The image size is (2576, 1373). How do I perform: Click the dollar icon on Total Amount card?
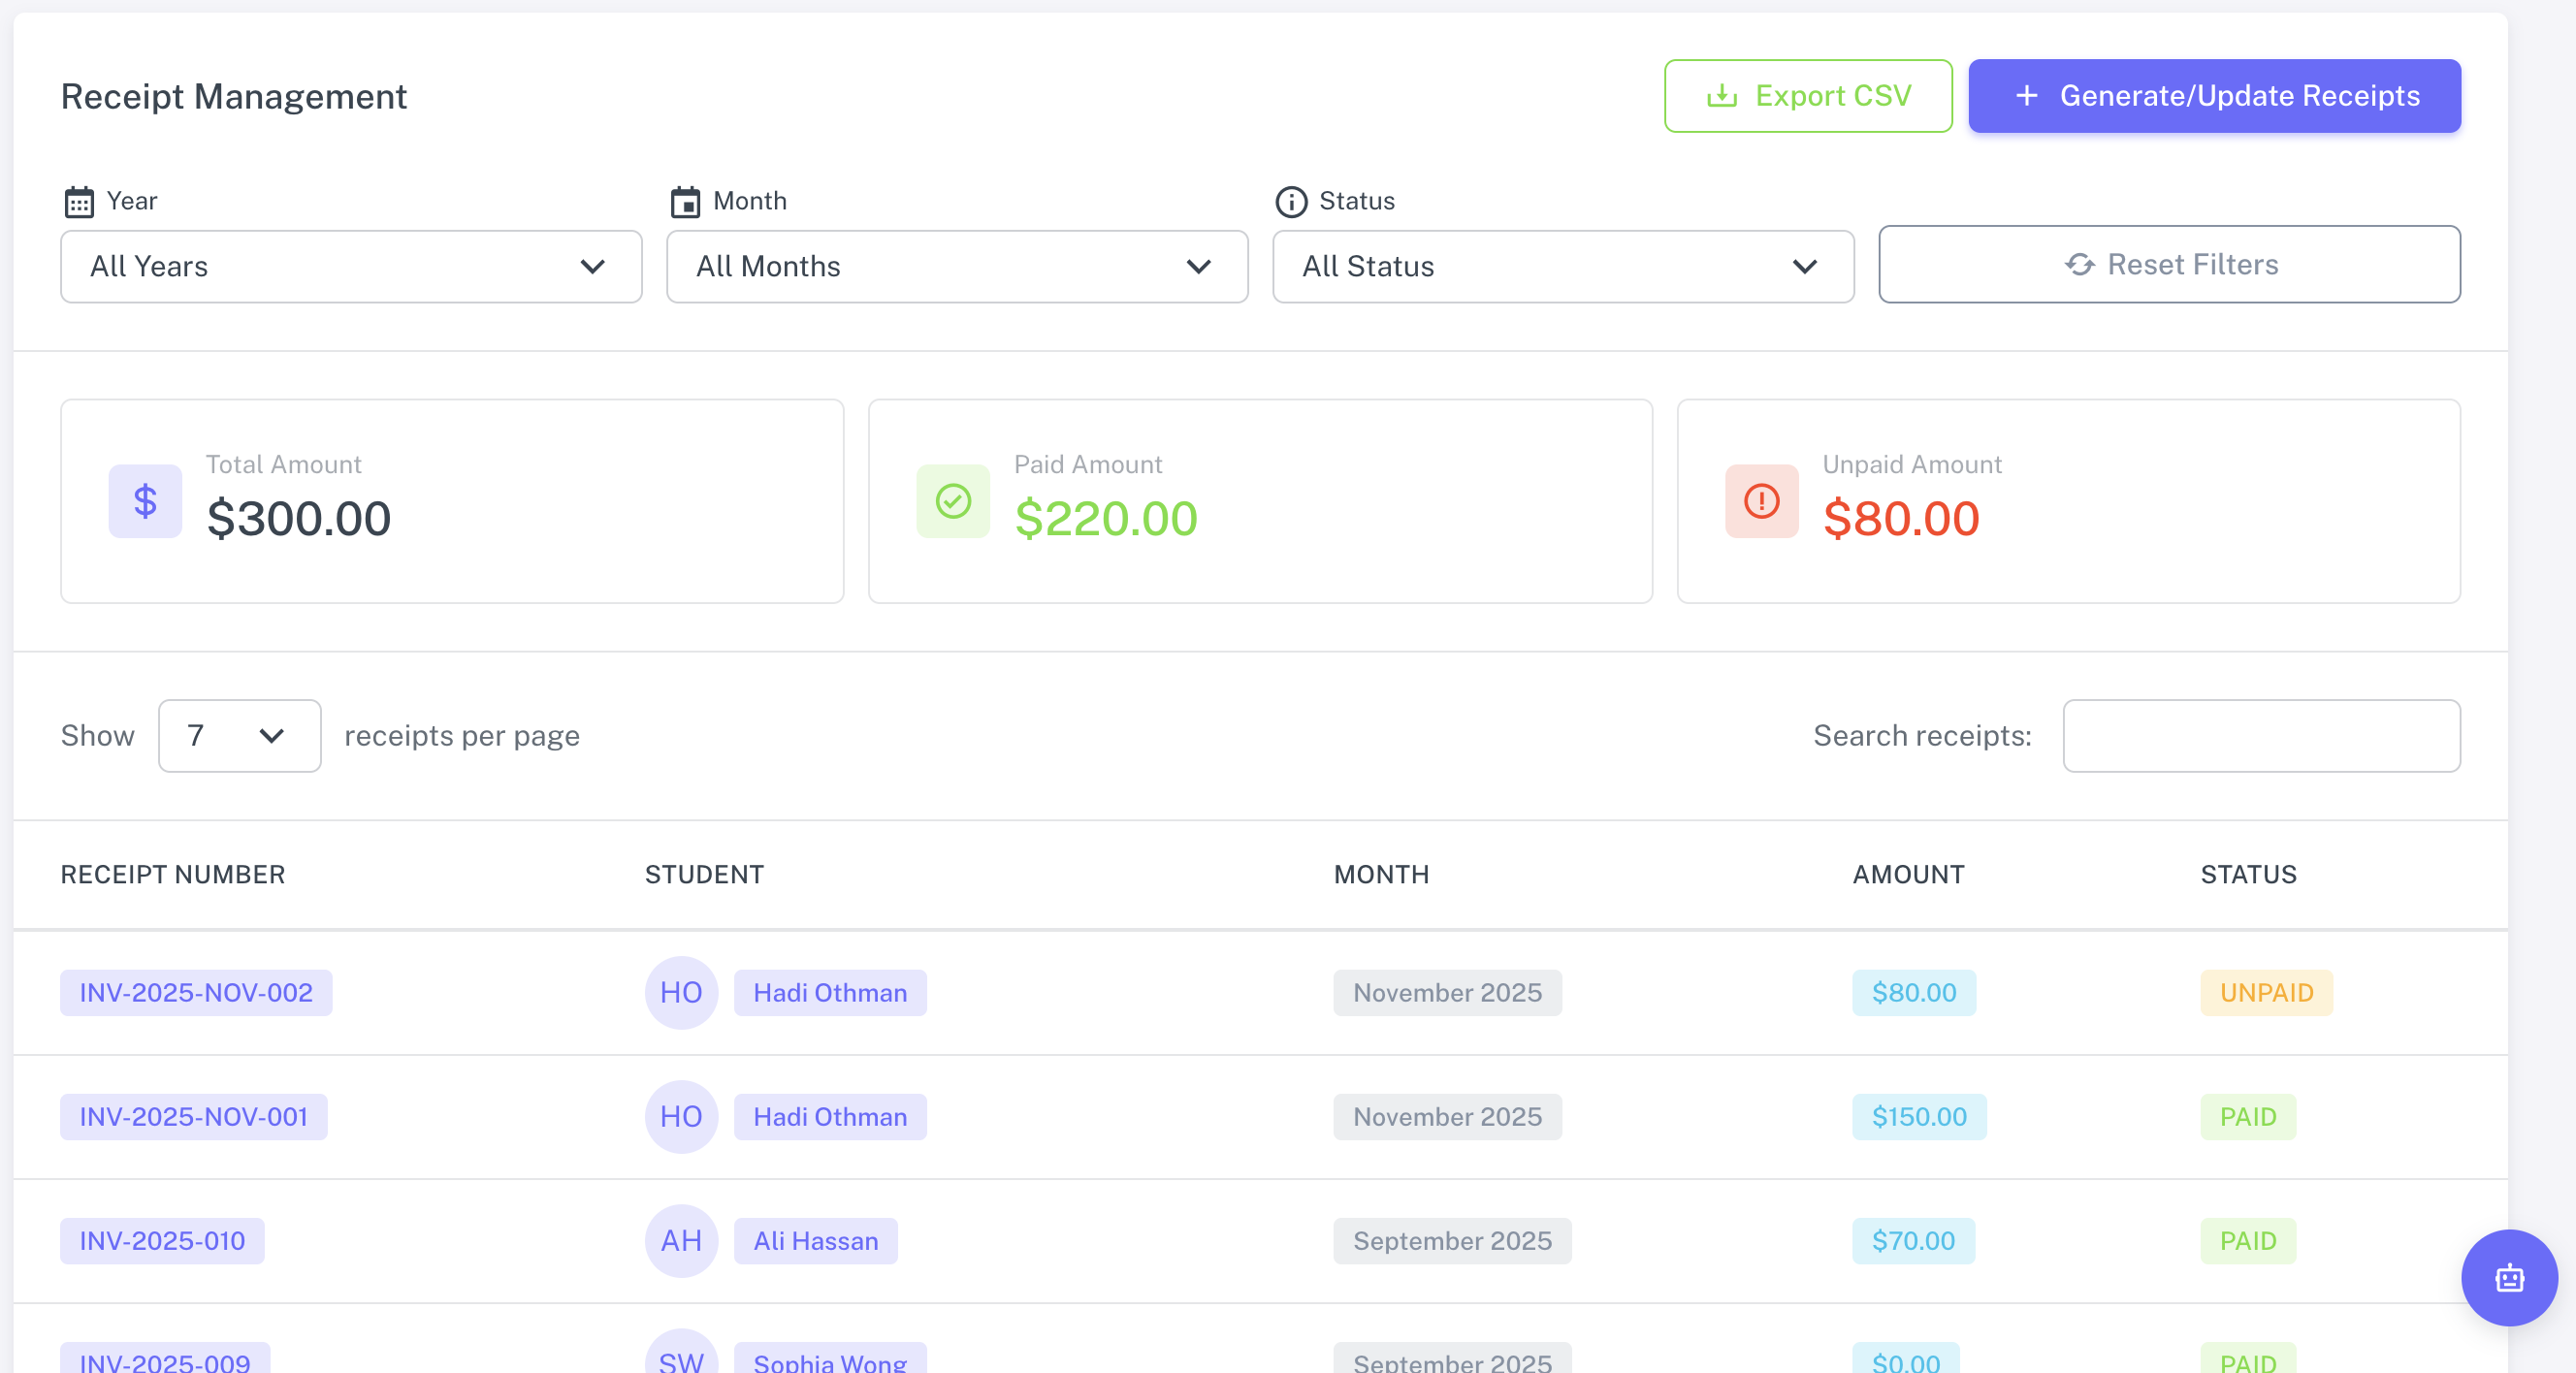(x=144, y=501)
